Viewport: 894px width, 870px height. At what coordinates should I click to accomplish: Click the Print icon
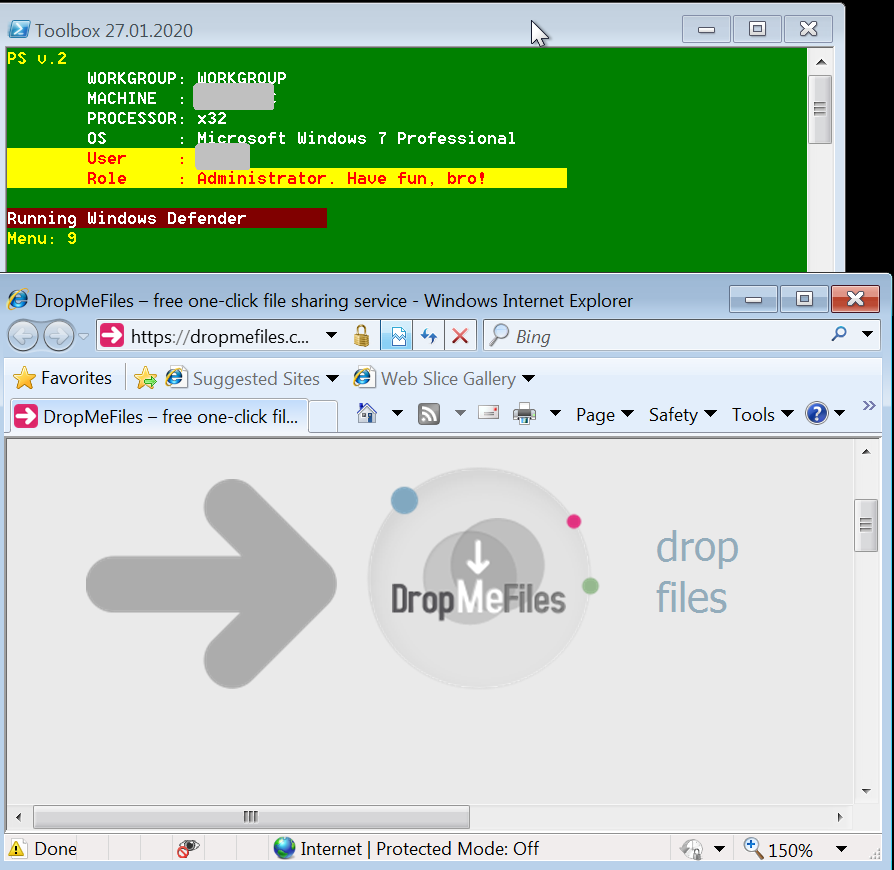pyautogui.click(x=524, y=414)
